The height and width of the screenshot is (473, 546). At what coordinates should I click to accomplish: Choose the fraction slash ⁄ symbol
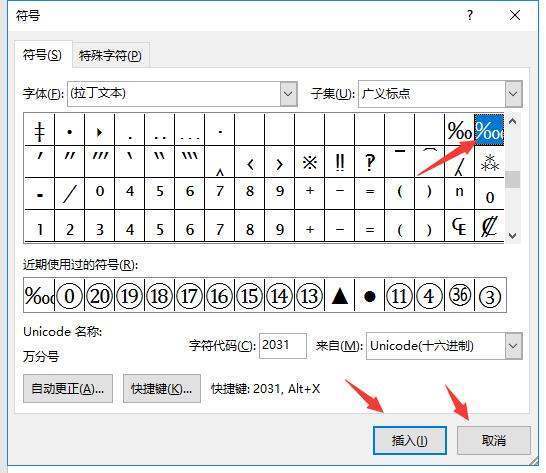(x=70, y=194)
